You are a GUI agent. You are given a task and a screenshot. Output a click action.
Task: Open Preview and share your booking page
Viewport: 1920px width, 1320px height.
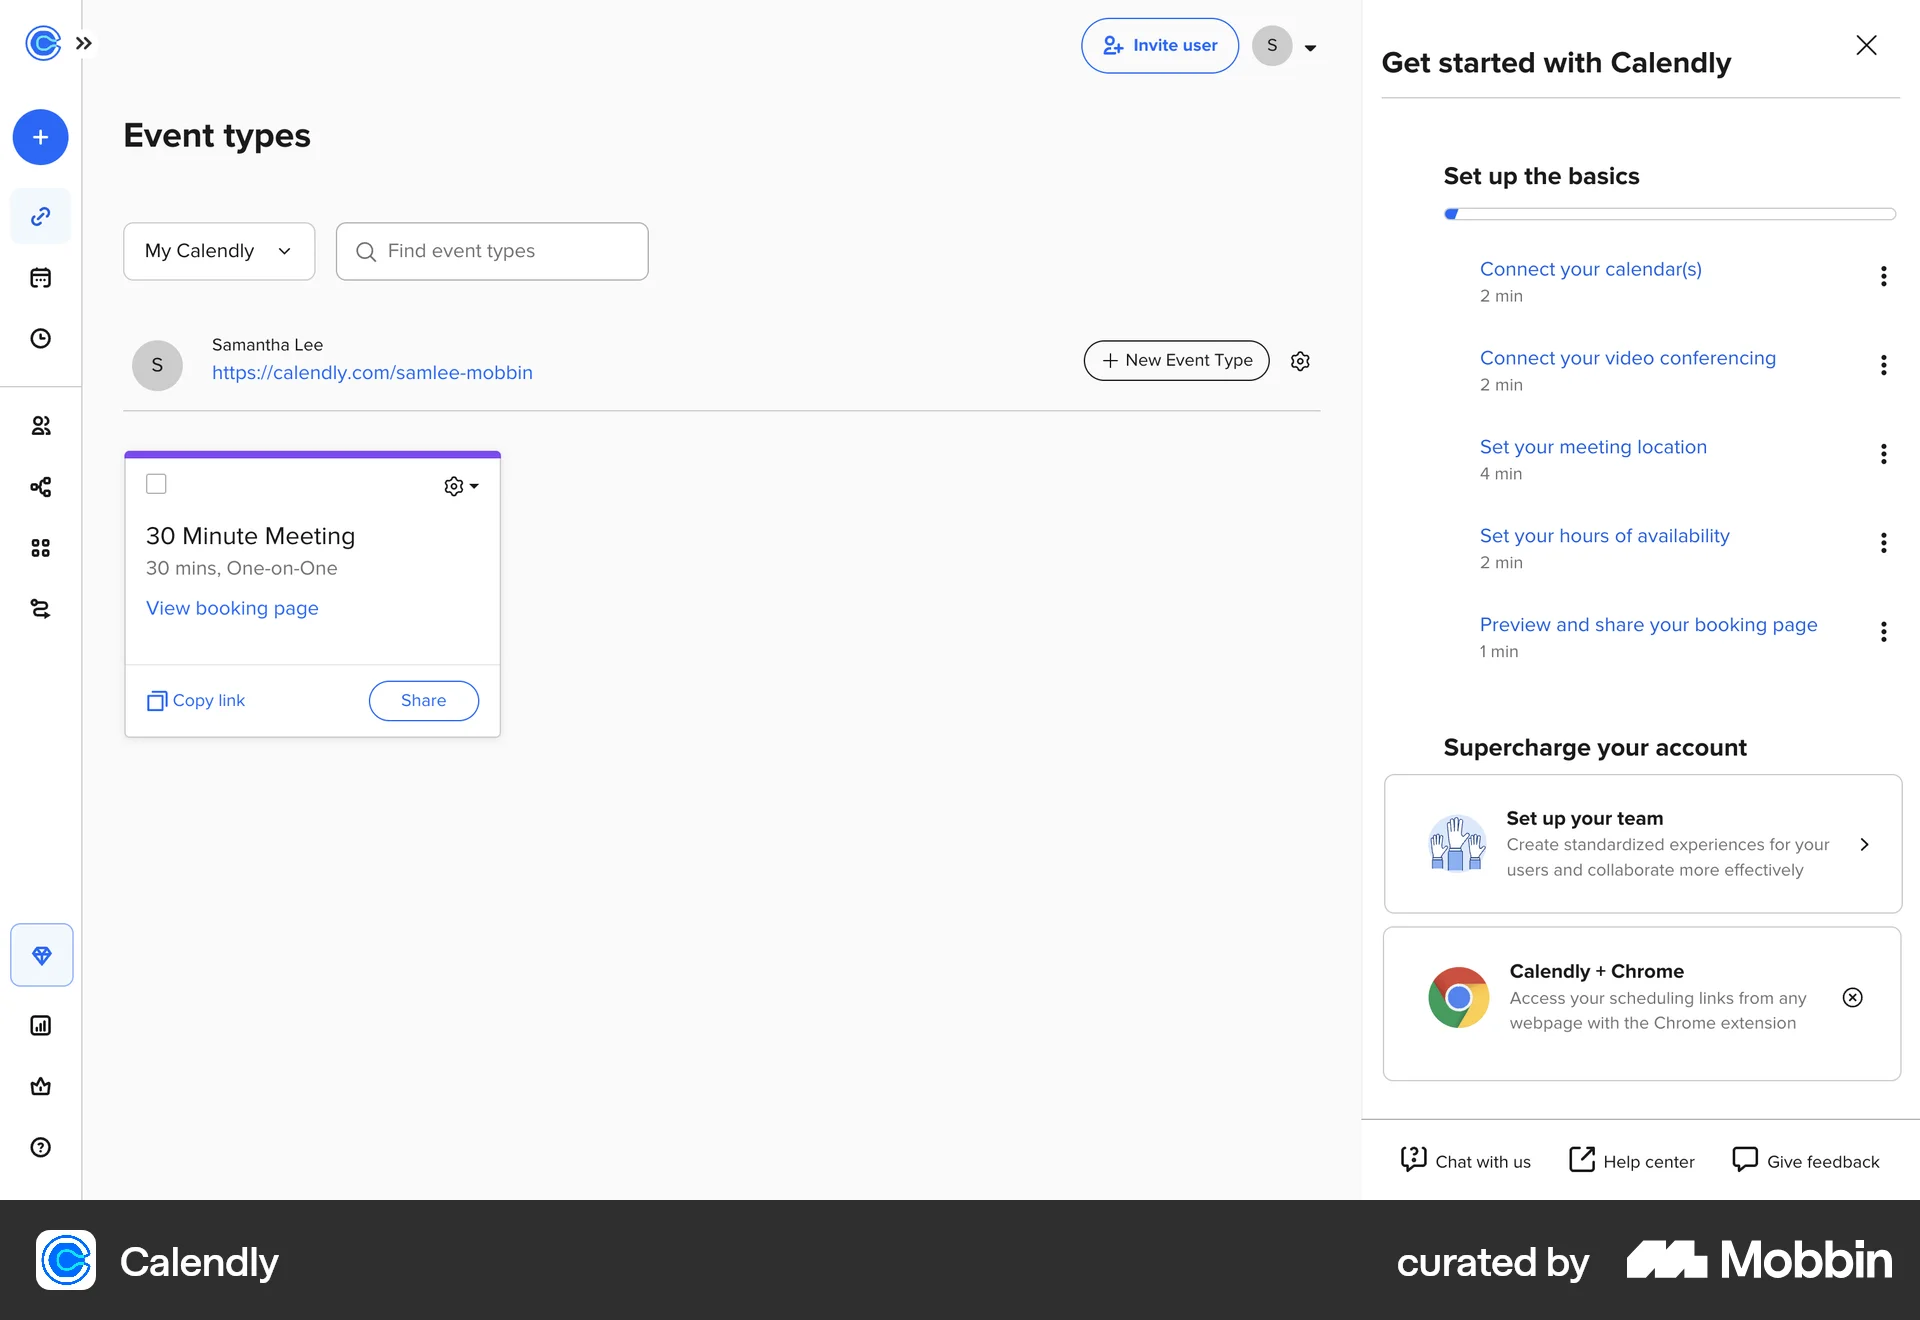[1649, 625]
